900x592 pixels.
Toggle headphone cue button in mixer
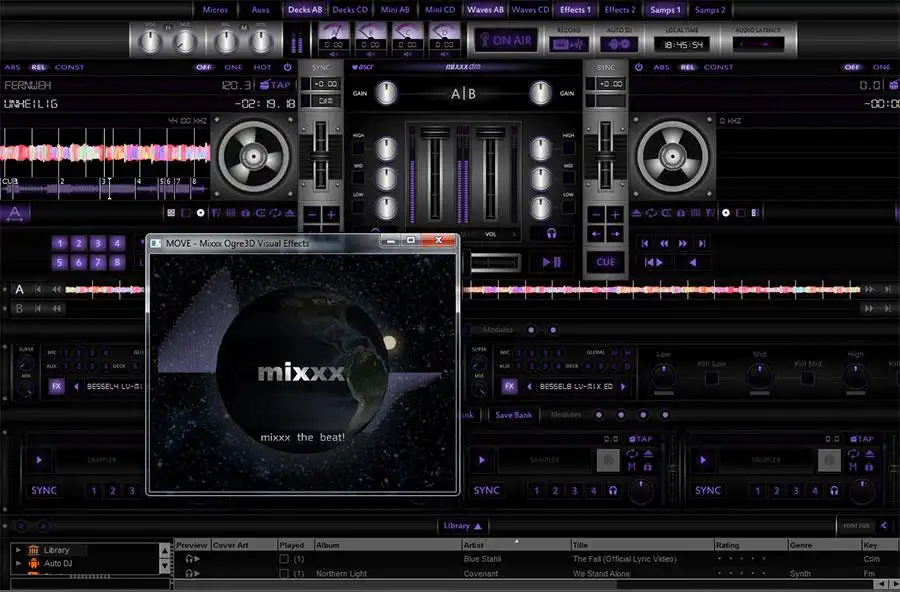[x=551, y=233]
